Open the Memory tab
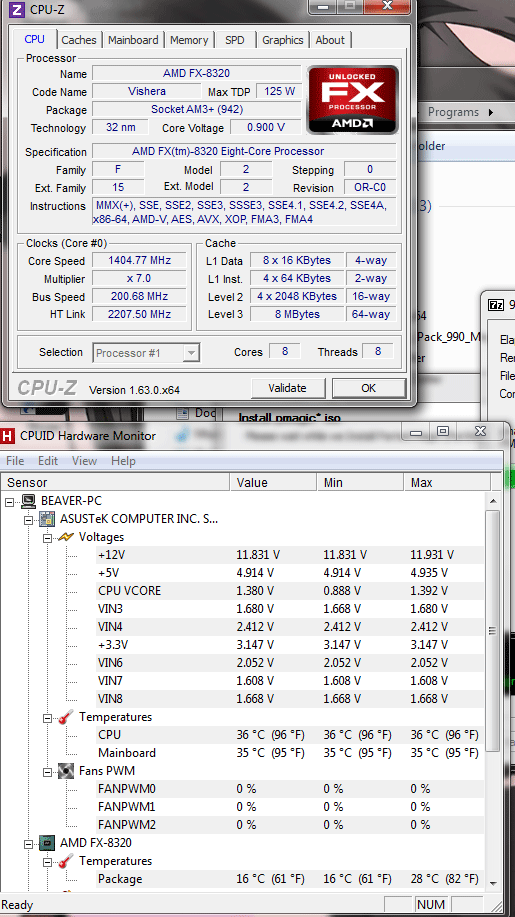Image resolution: width=515 pixels, height=917 pixels. click(189, 40)
